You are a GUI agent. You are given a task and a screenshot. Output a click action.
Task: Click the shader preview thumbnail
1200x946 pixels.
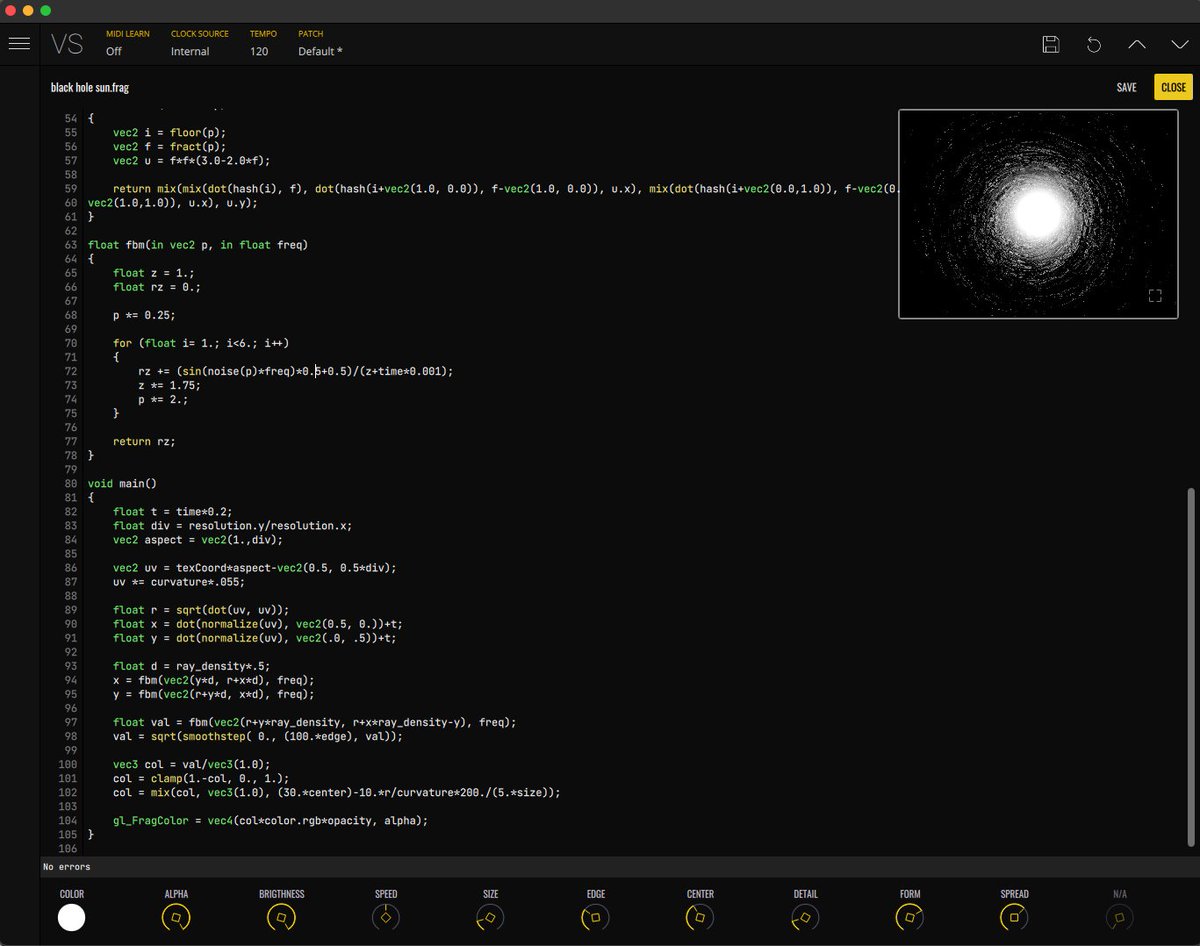1039,214
